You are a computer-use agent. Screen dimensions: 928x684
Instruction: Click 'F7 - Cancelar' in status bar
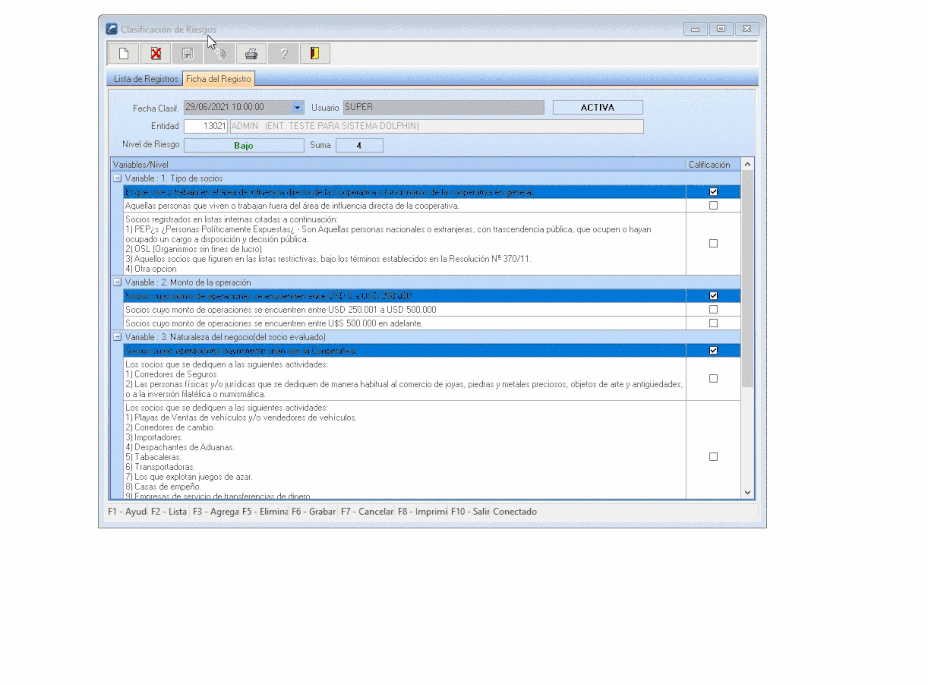coord(367,512)
